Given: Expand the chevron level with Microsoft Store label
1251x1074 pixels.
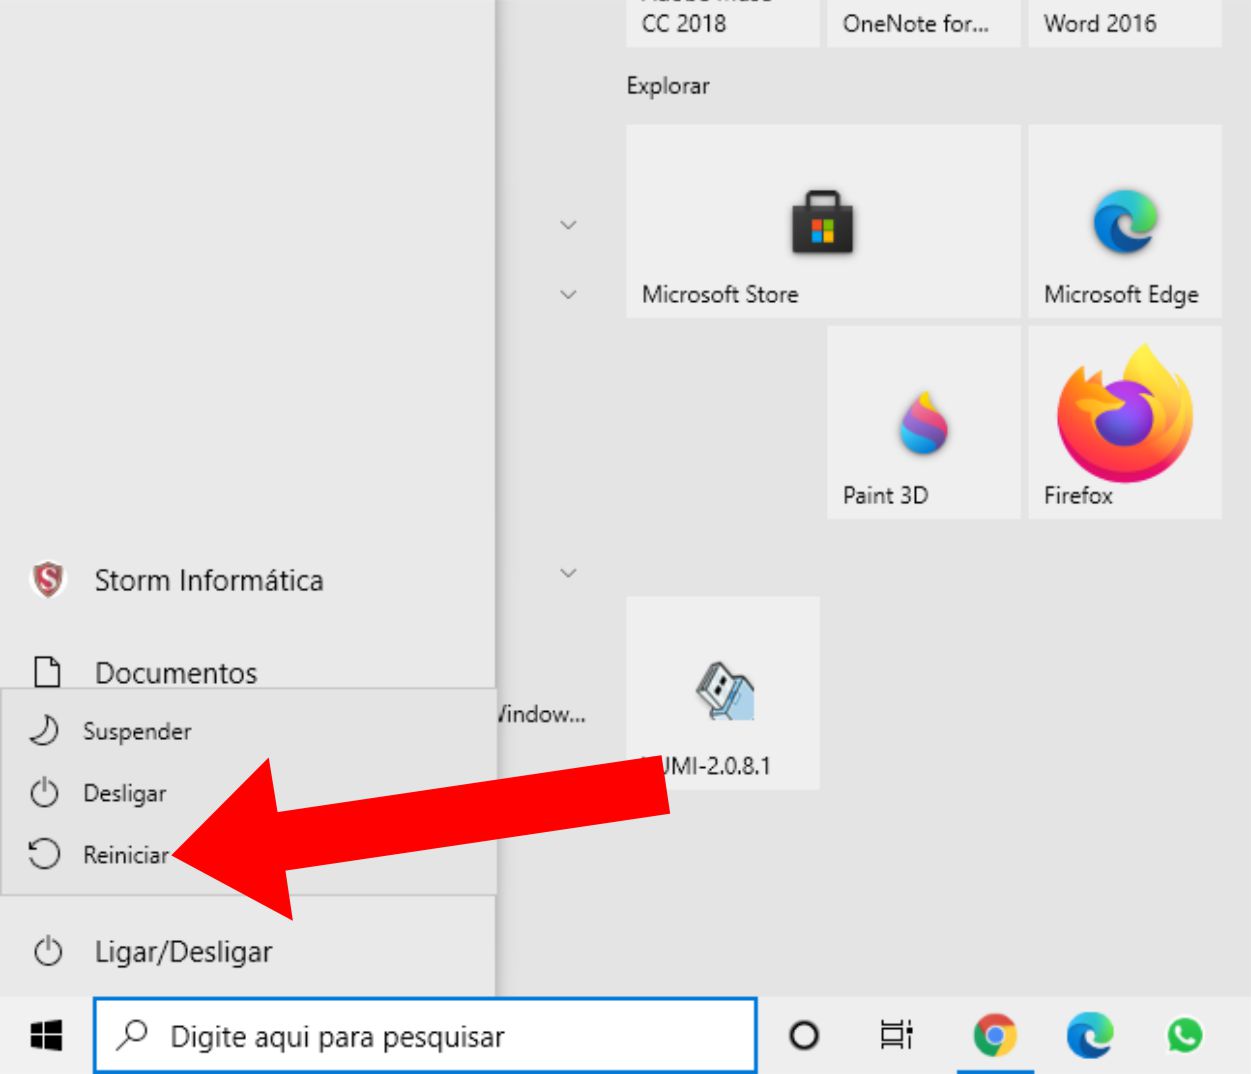Looking at the screenshot, I should click(x=568, y=294).
